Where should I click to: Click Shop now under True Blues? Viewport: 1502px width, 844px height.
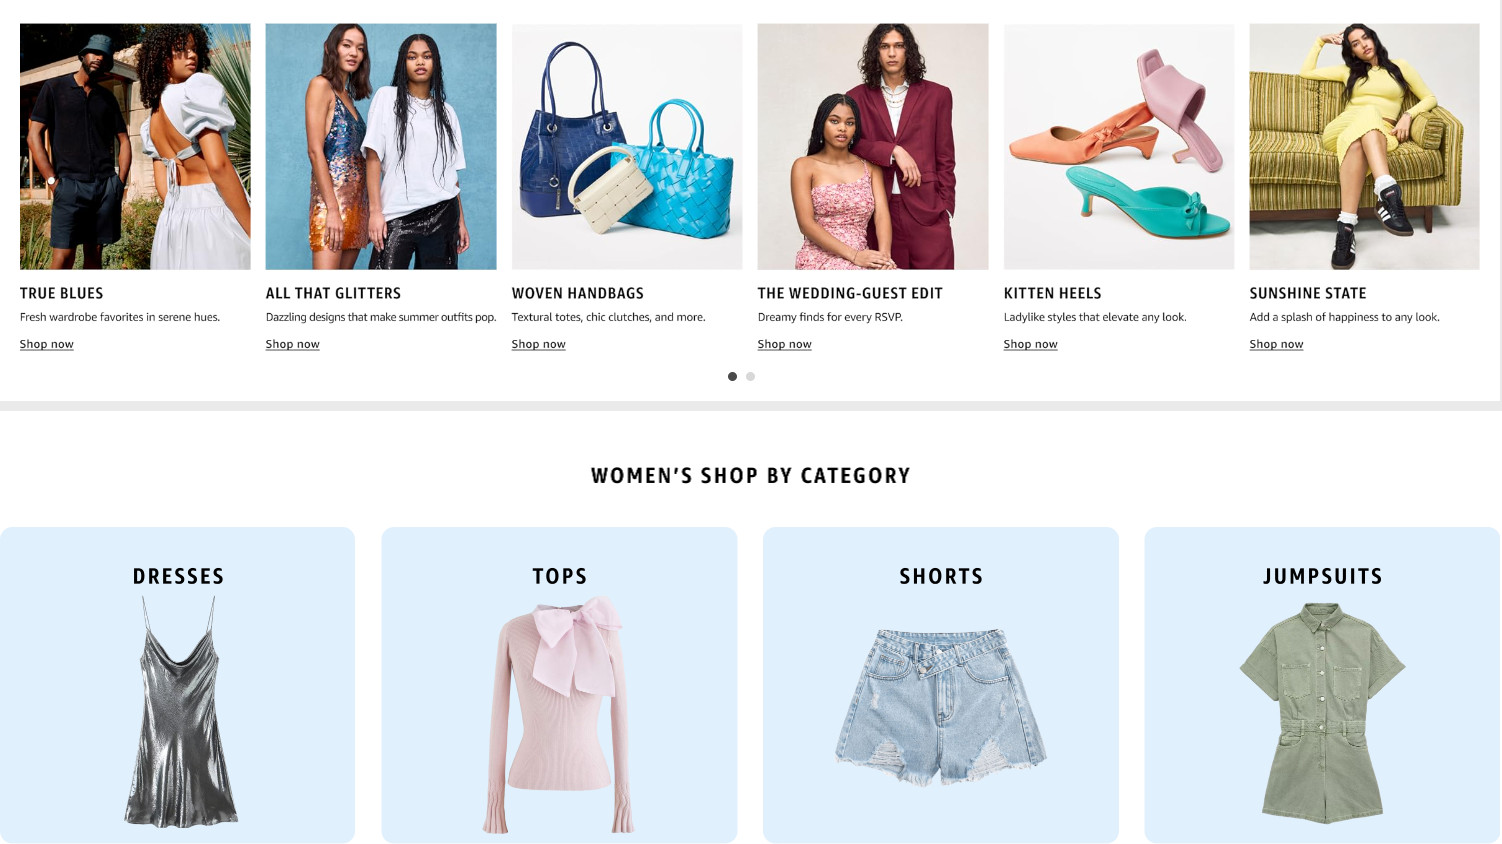click(47, 344)
